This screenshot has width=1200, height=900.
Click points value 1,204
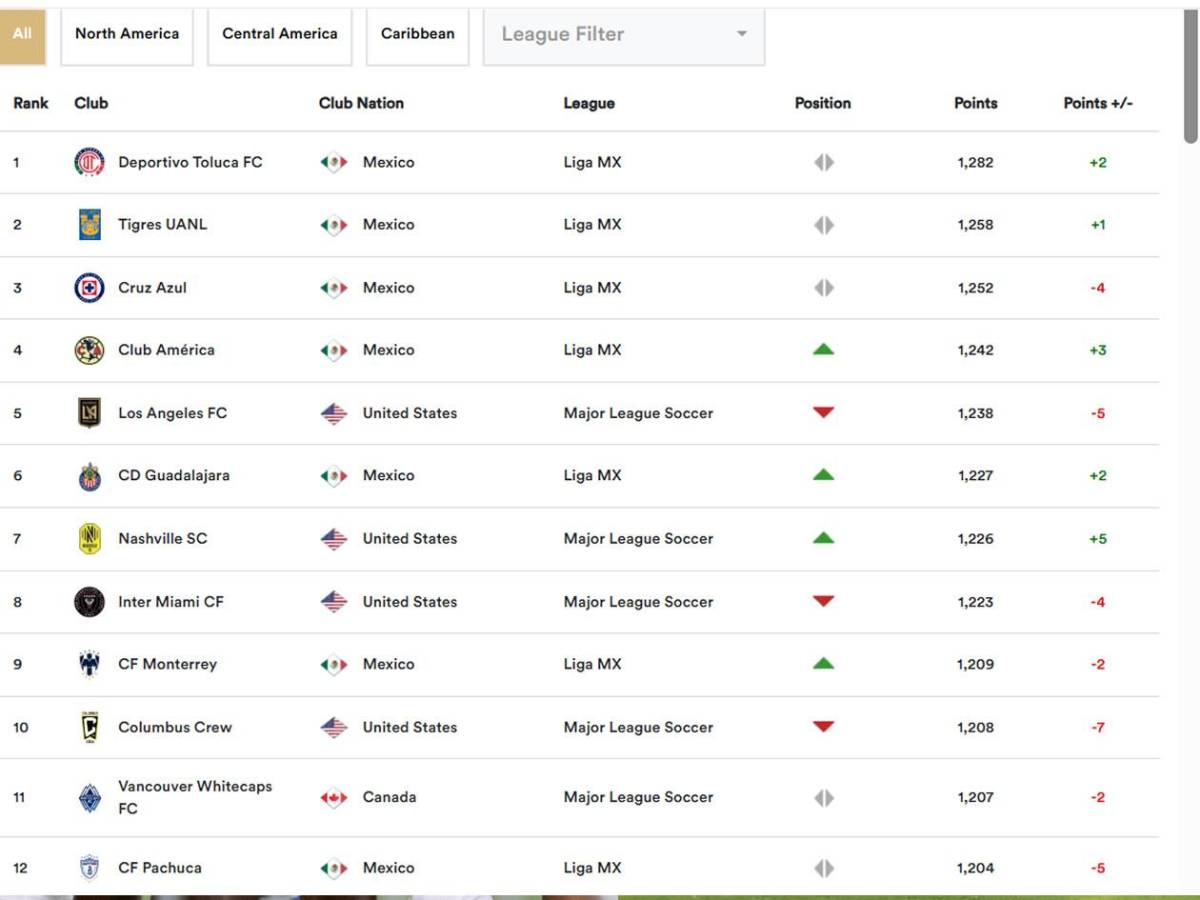click(975, 868)
